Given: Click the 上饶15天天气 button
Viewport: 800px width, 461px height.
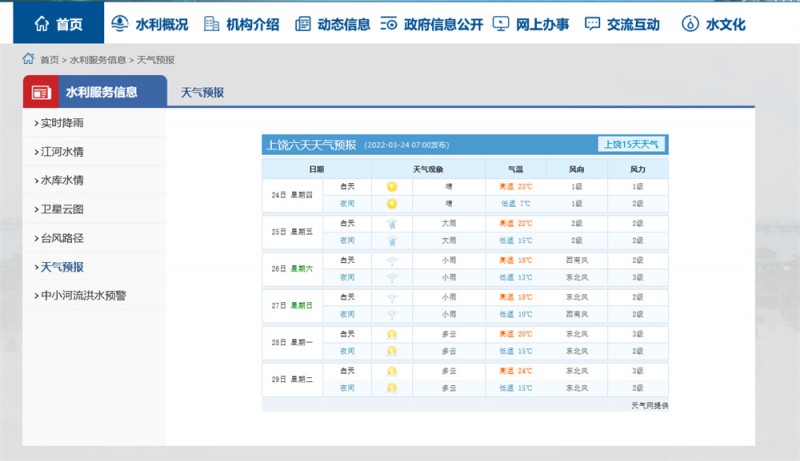Looking at the screenshot, I should (631, 144).
